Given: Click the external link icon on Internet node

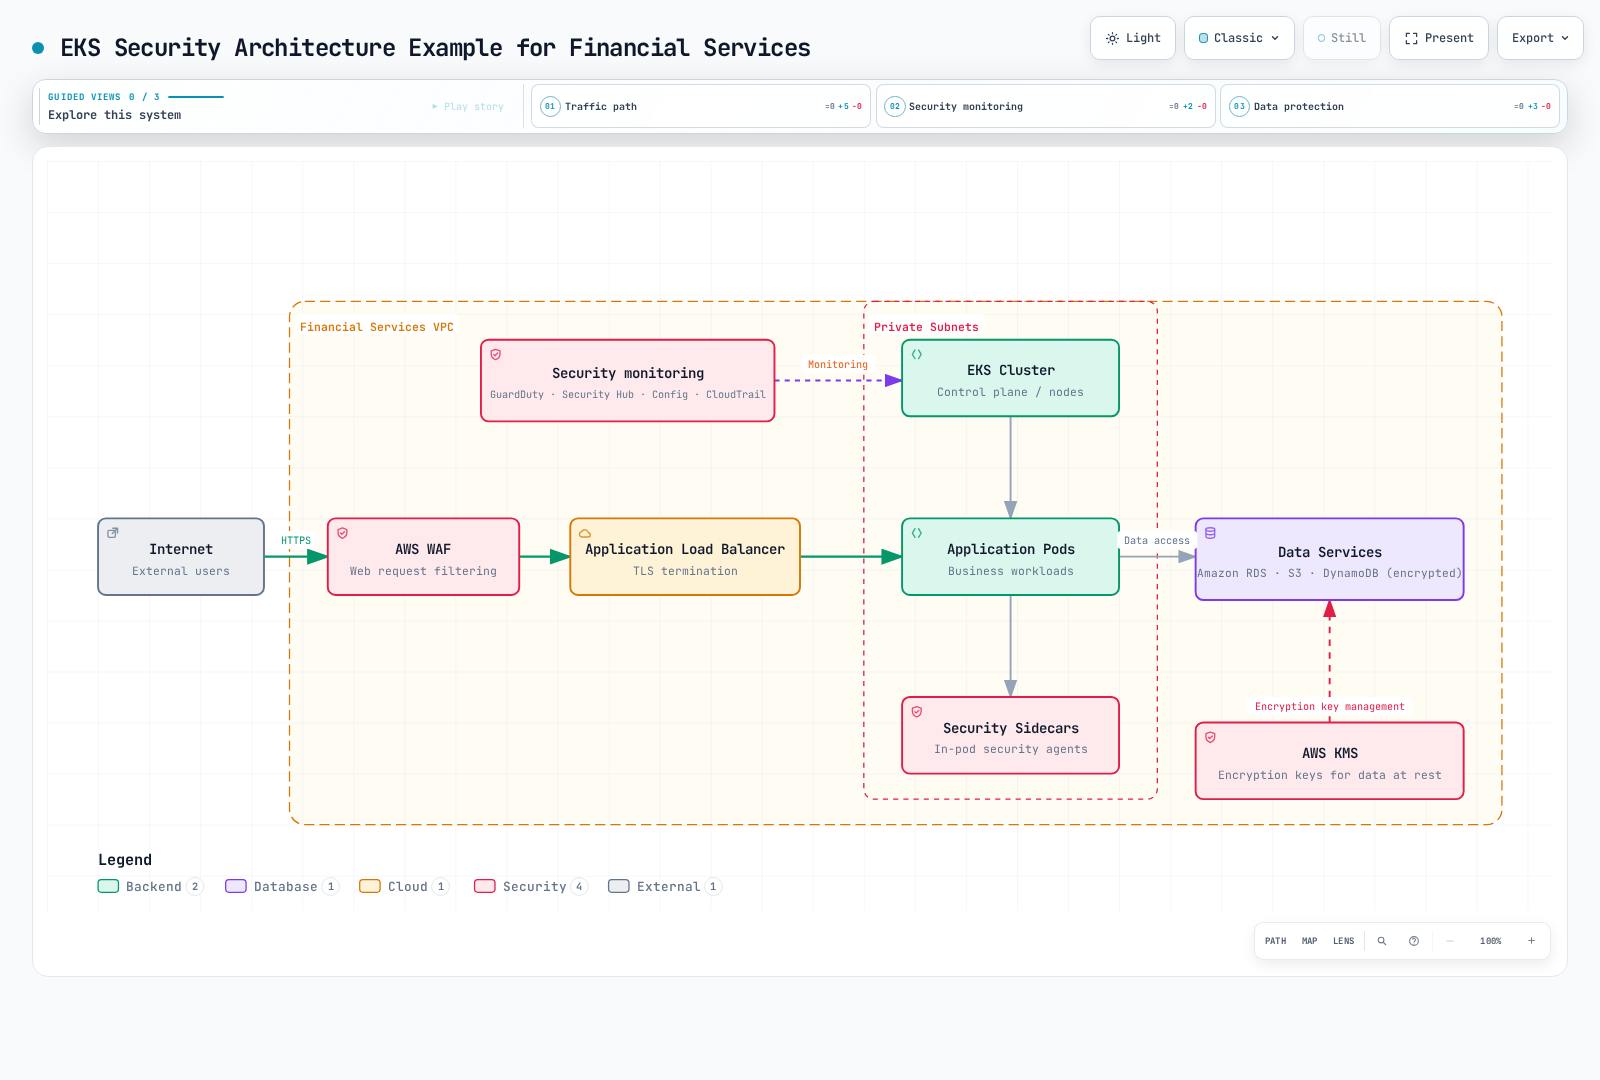Looking at the screenshot, I should pos(113,533).
